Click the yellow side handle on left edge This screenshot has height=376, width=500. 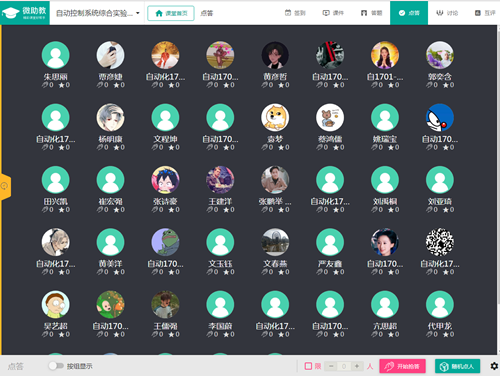[x=5, y=186]
